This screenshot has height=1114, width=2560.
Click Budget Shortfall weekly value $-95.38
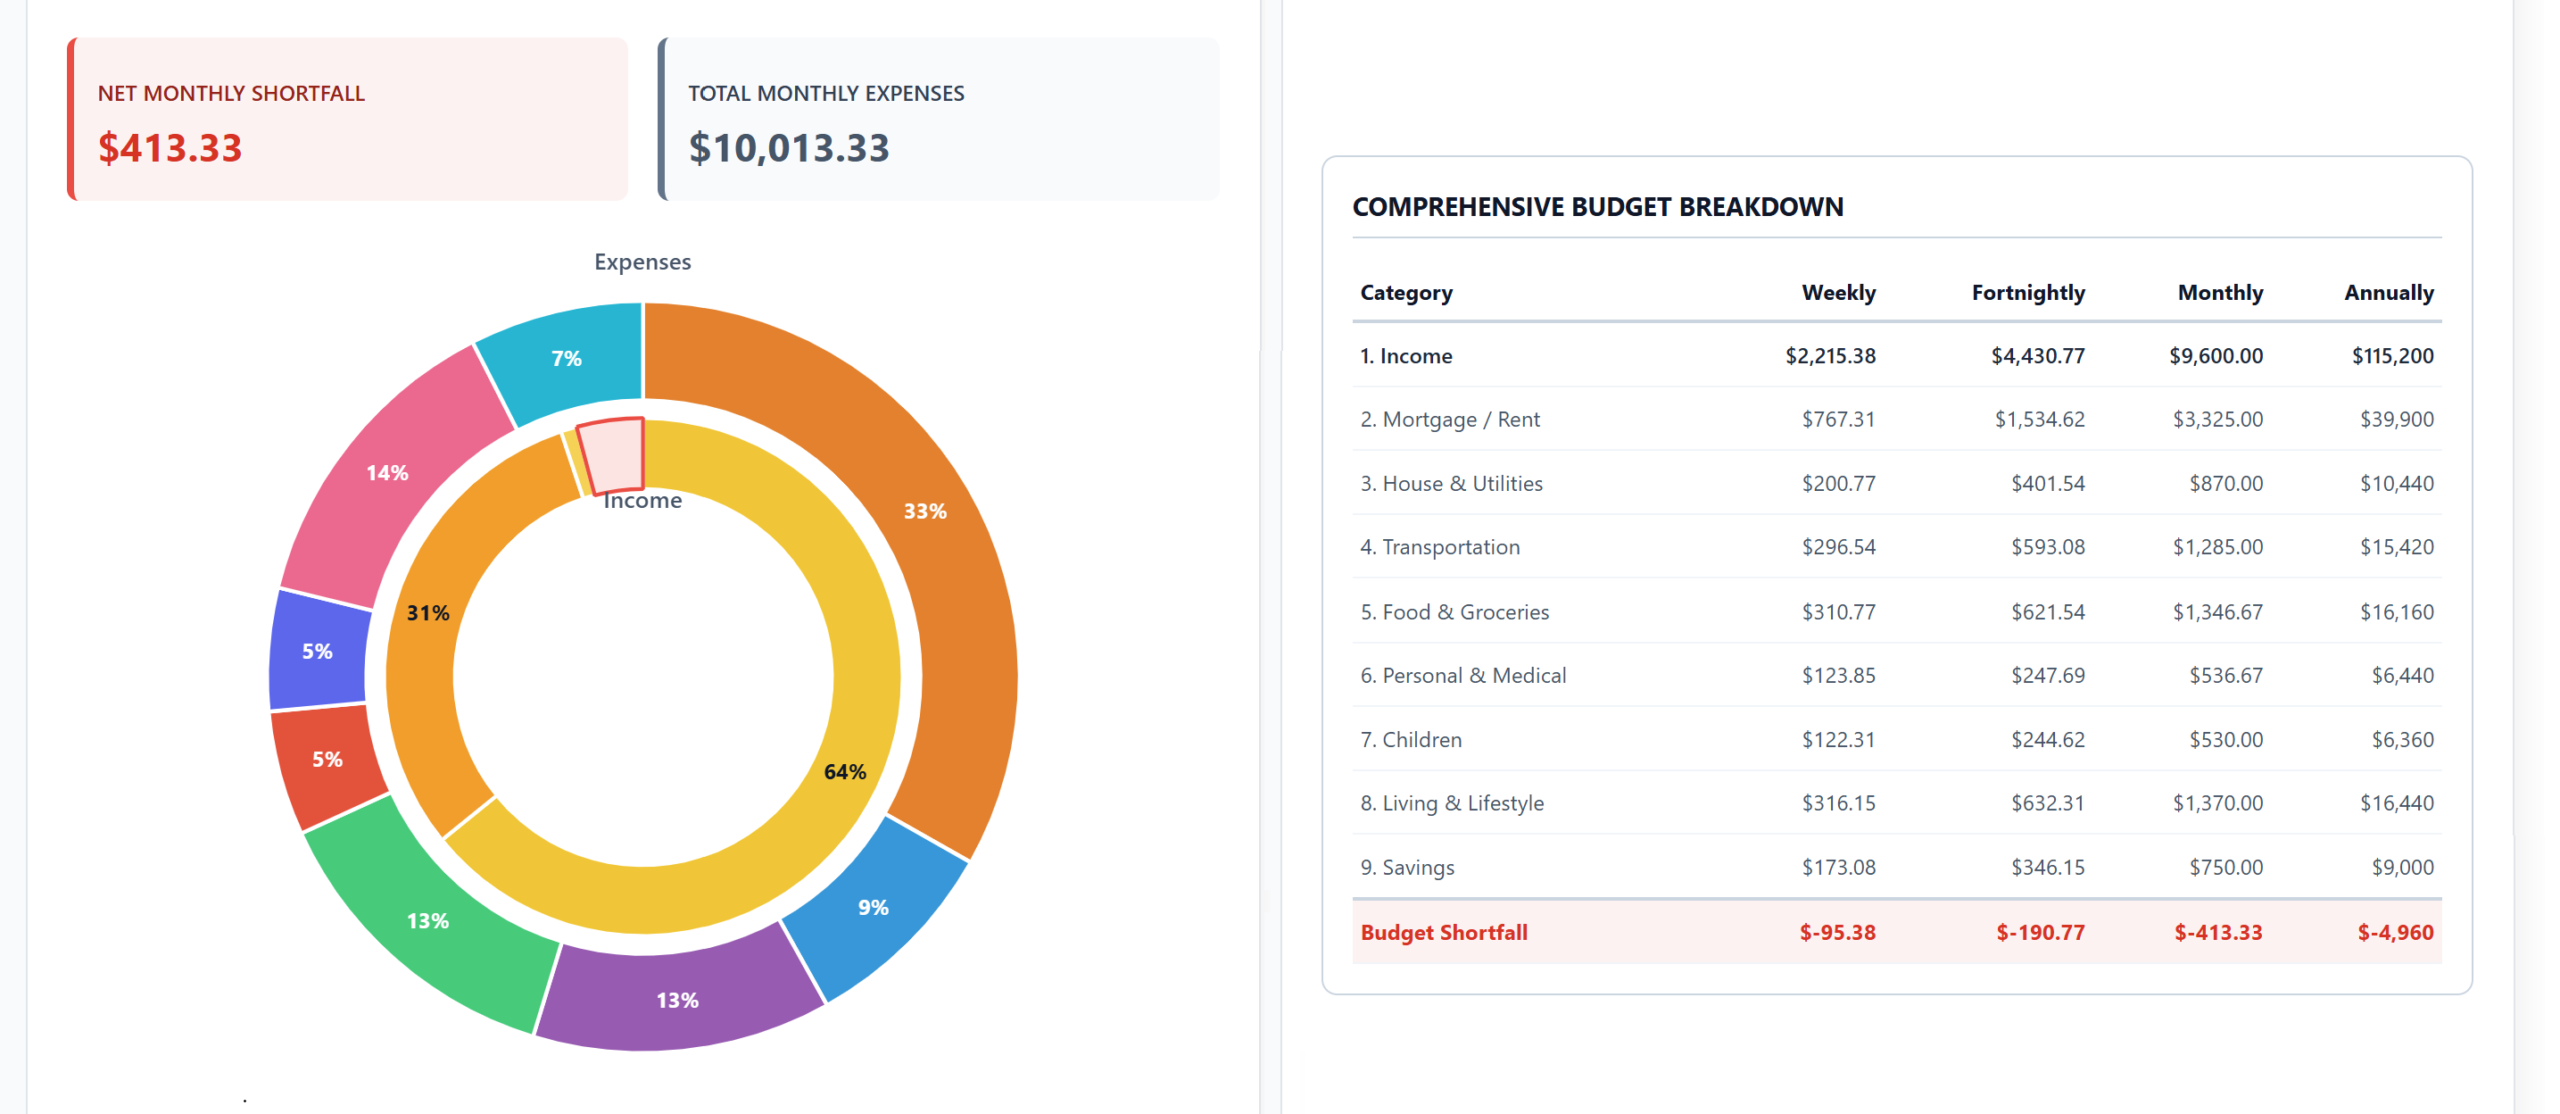pos(1837,933)
